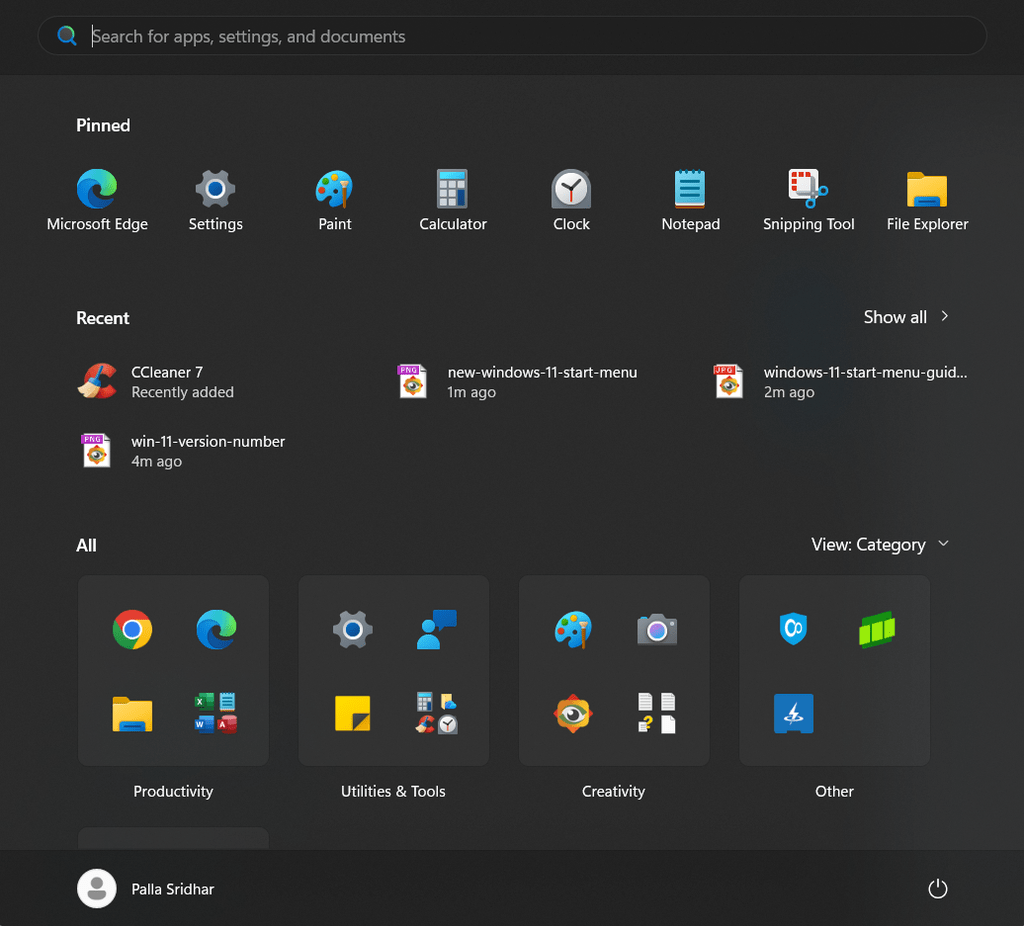
Task: Open File Explorer in Productivity category
Action: (x=132, y=714)
